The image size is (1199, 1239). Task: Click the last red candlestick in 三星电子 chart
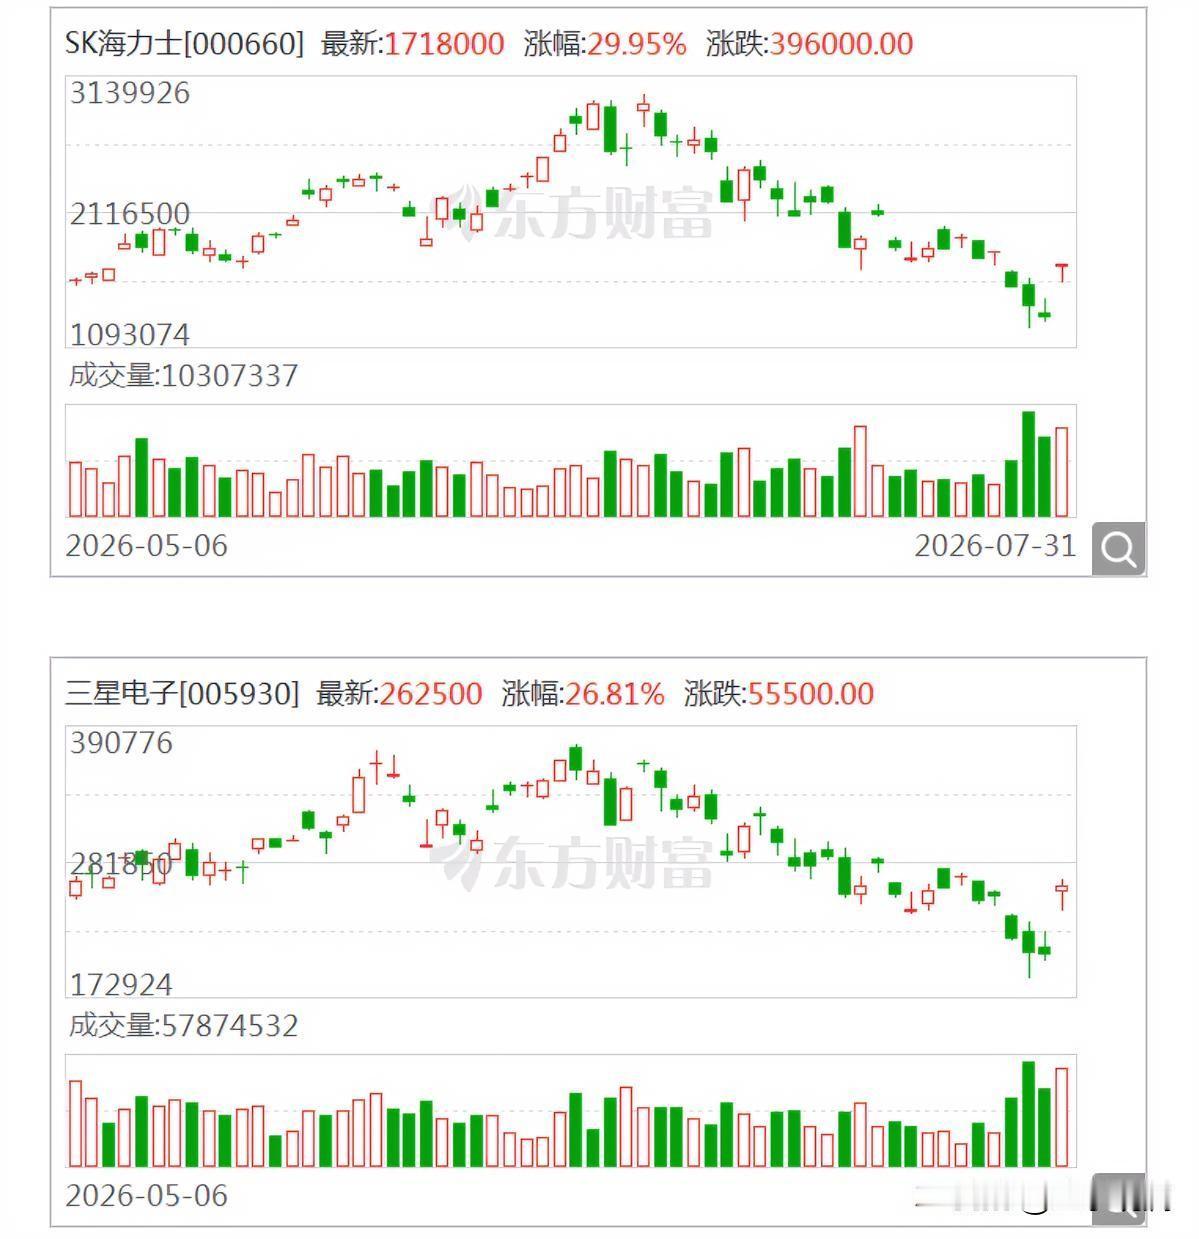point(1062,894)
